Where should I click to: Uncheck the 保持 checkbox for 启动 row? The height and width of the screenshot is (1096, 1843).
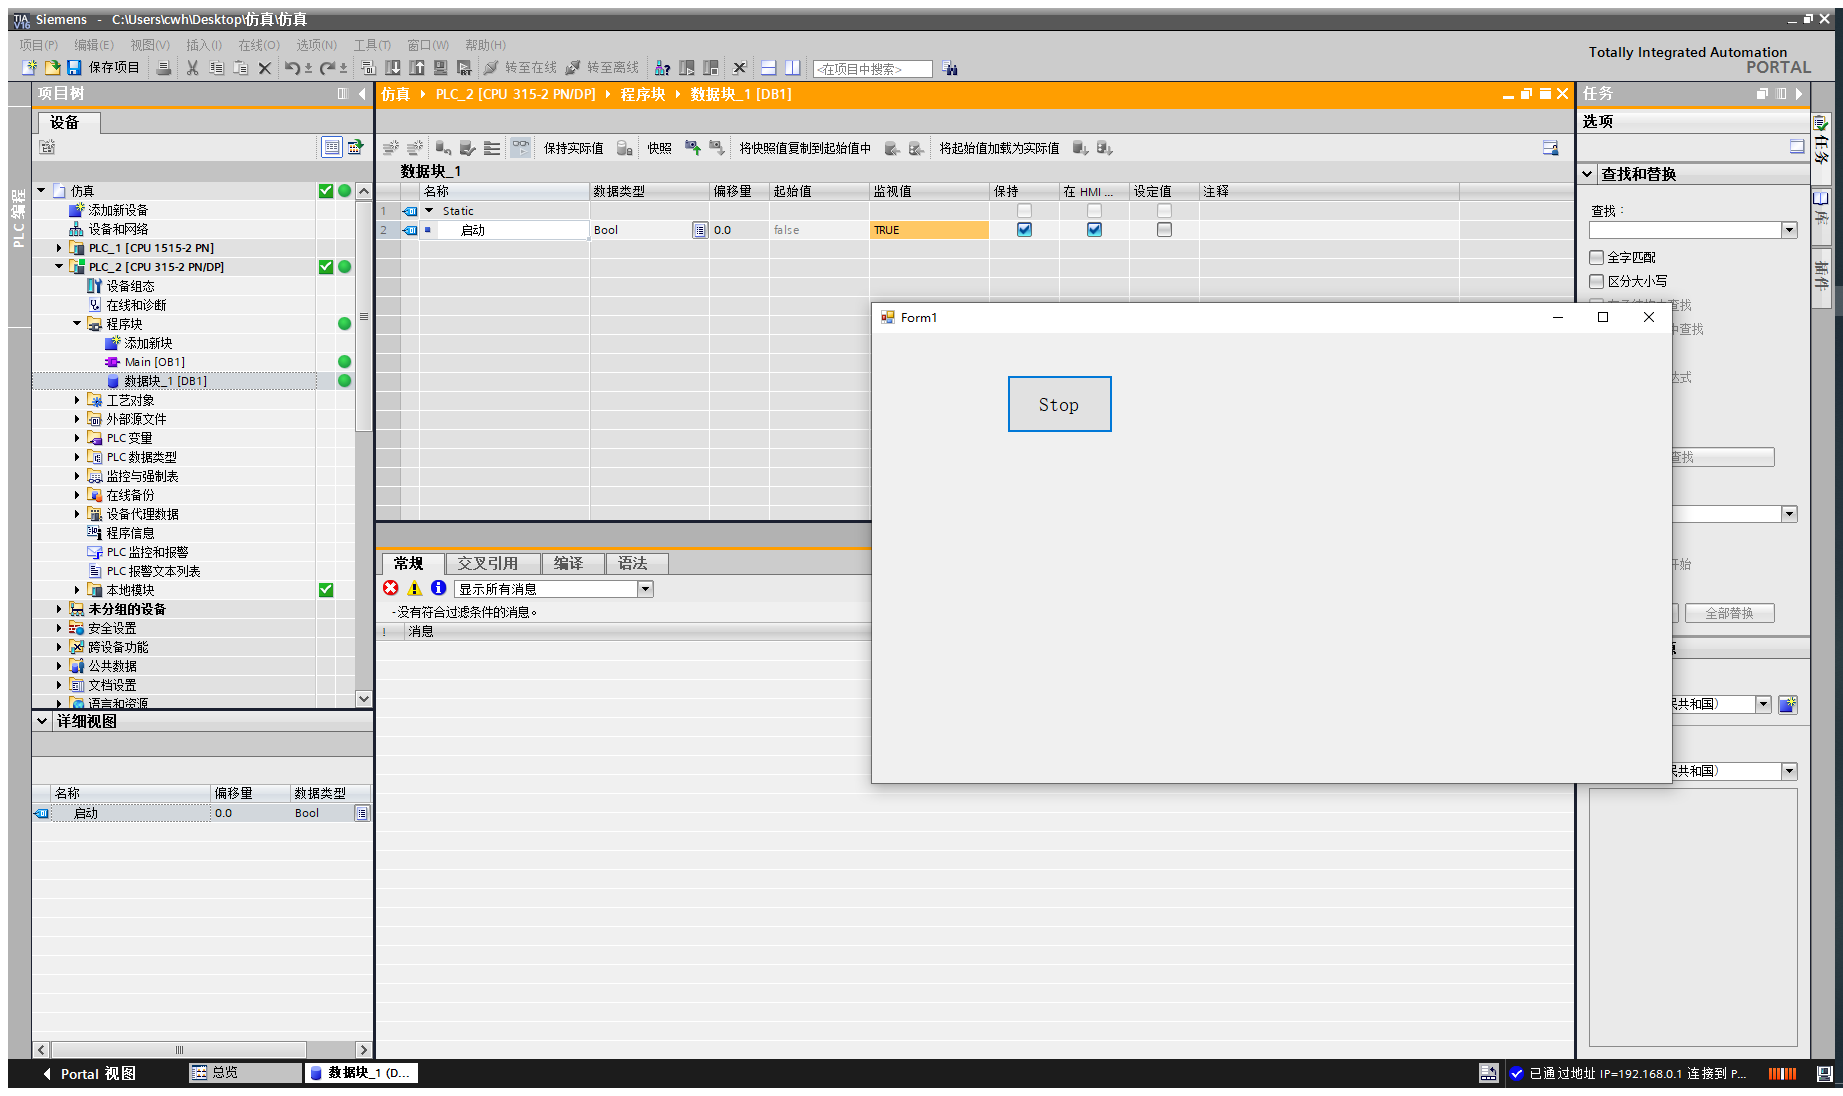(1024, 230)
